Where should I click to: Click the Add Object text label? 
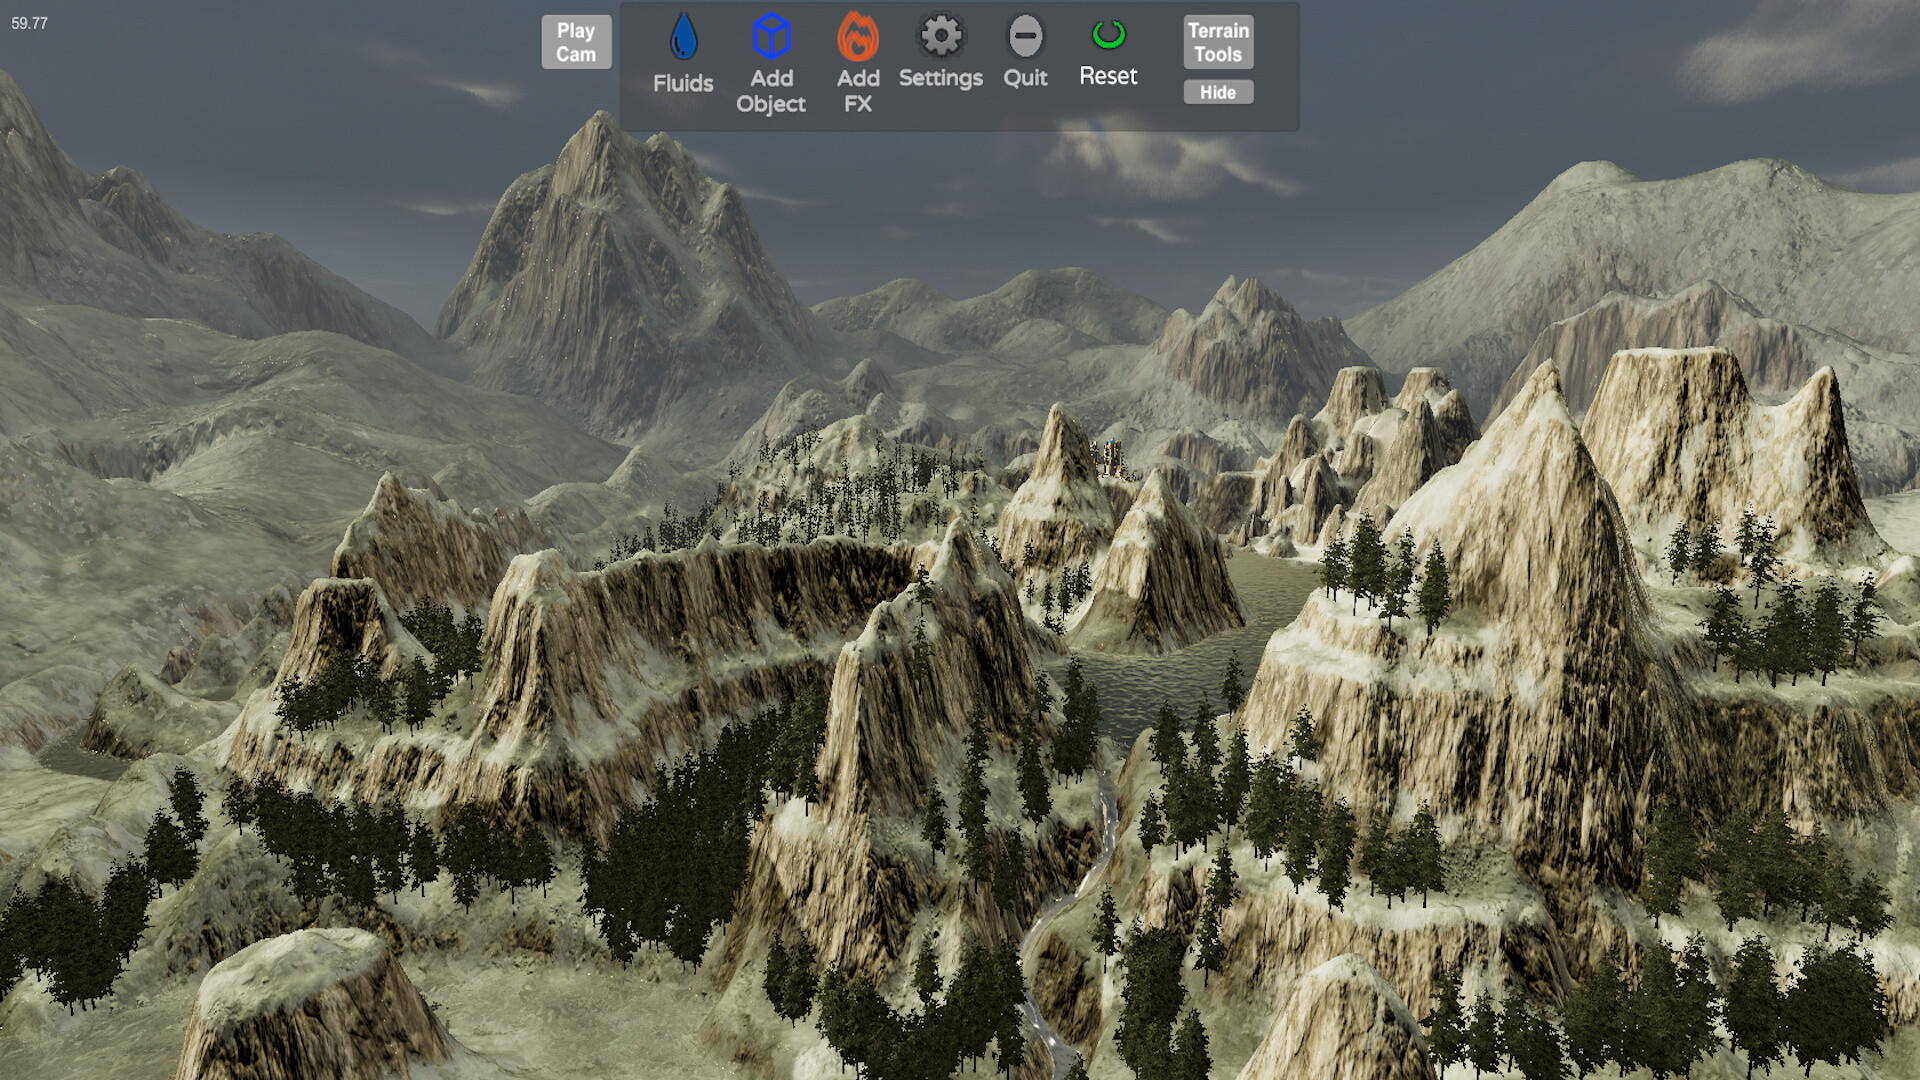tap(771, 90)
